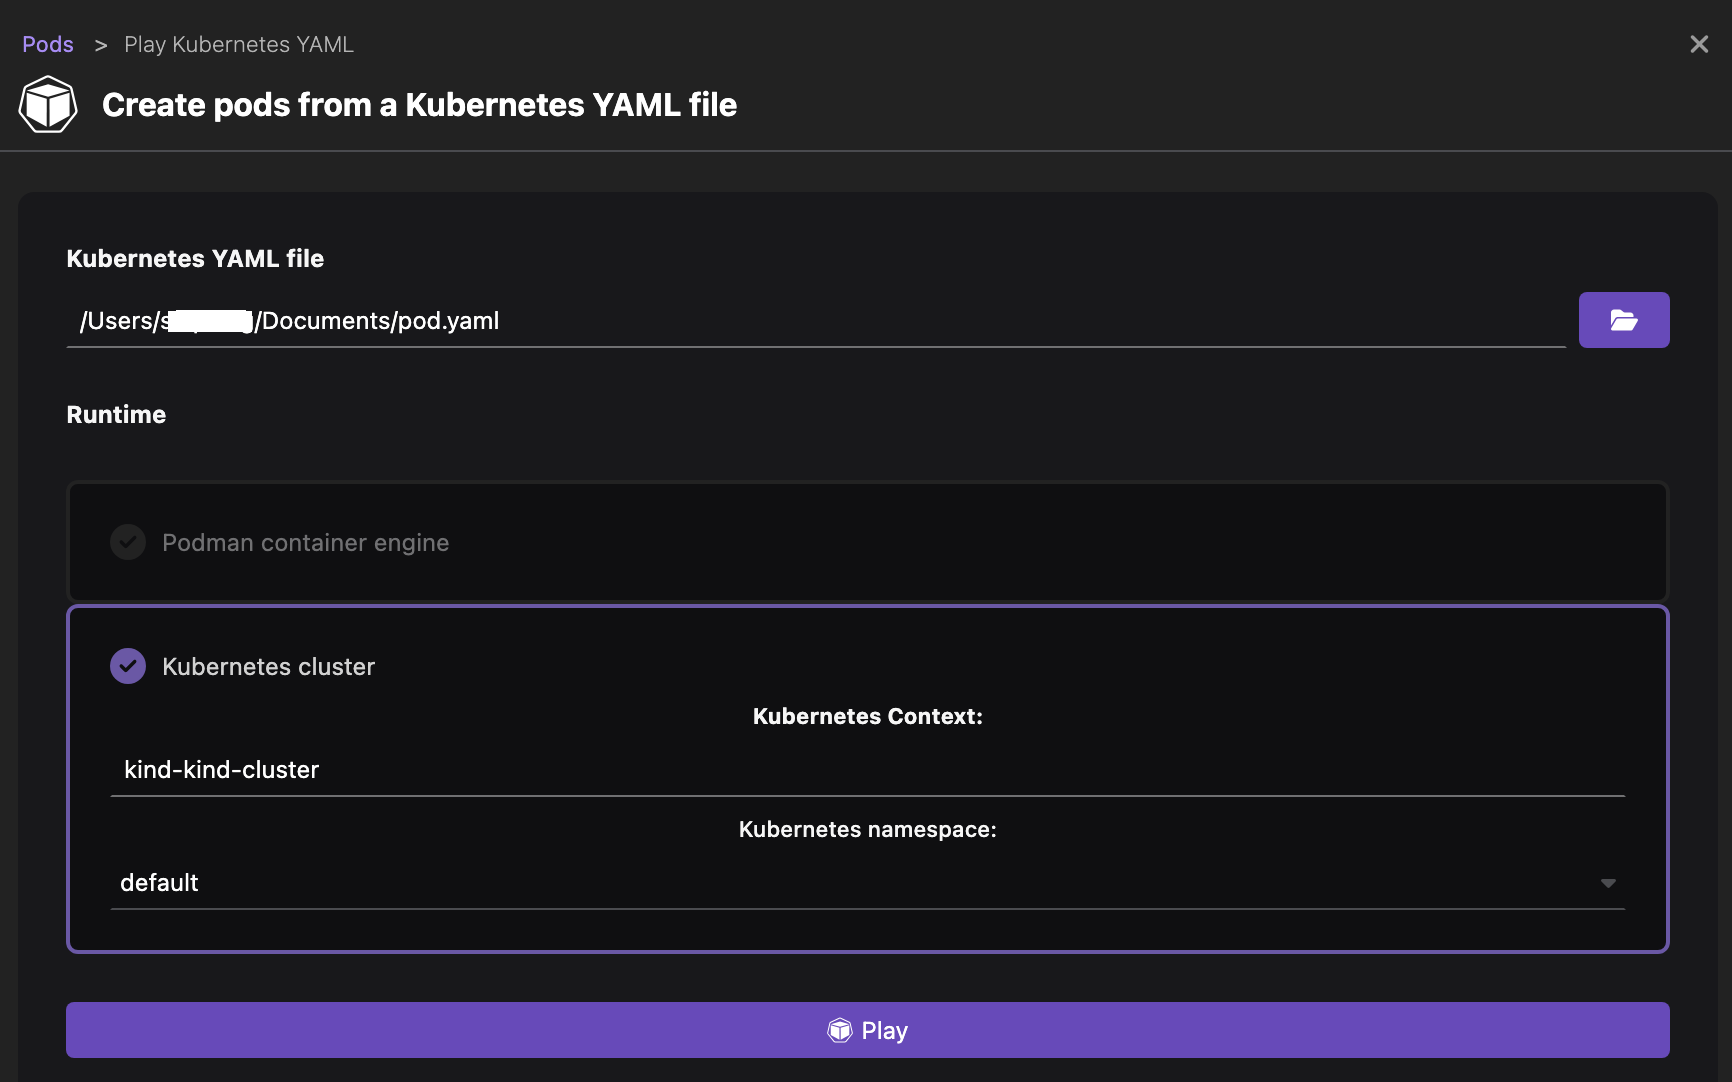Click the Play Kubernetes YAML breadcrumb item
The image size is (1732, 1082).
[238, 43]
